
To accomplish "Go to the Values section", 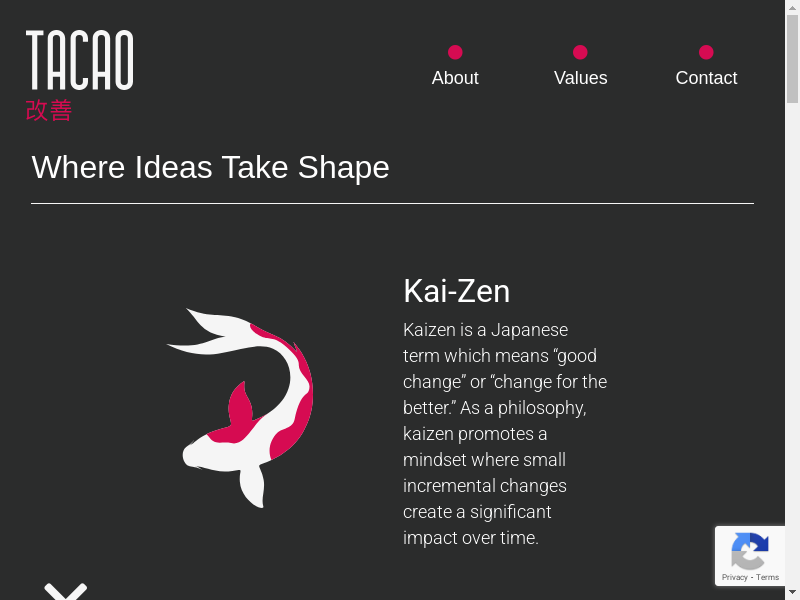I will point(581,78).
